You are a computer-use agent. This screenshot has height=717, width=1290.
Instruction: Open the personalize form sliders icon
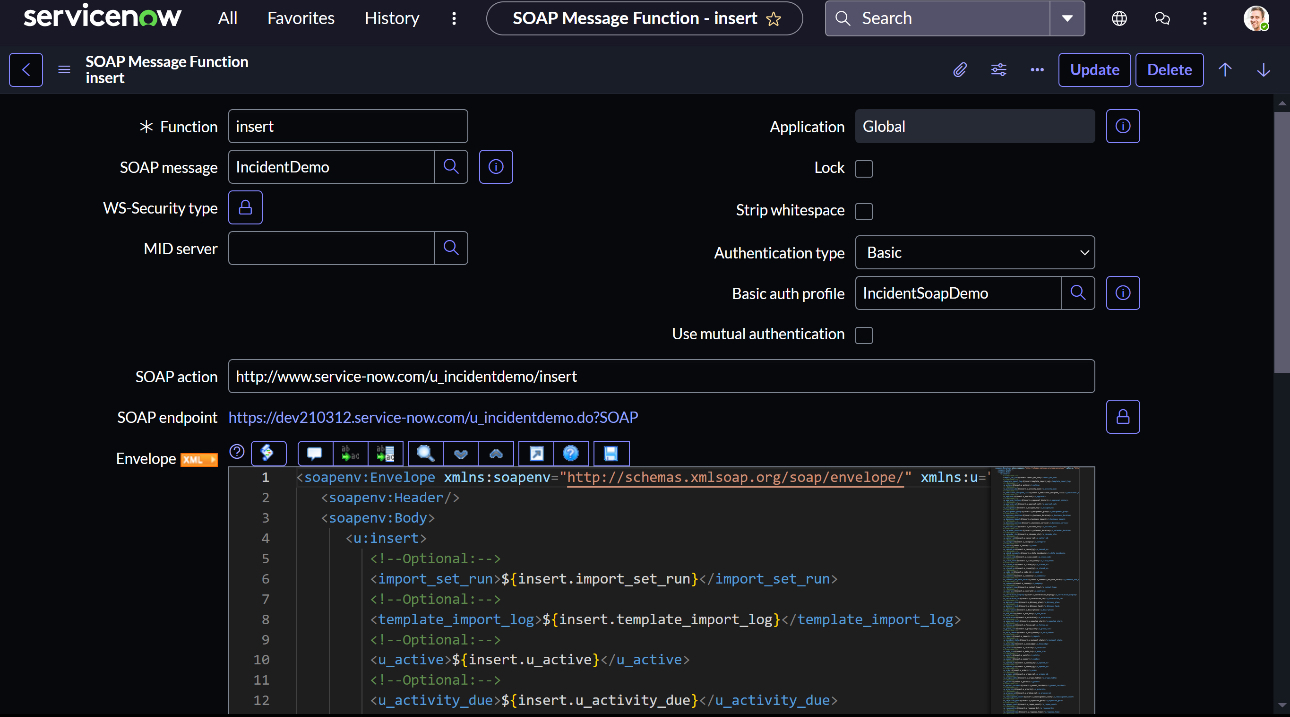point(999,70)
